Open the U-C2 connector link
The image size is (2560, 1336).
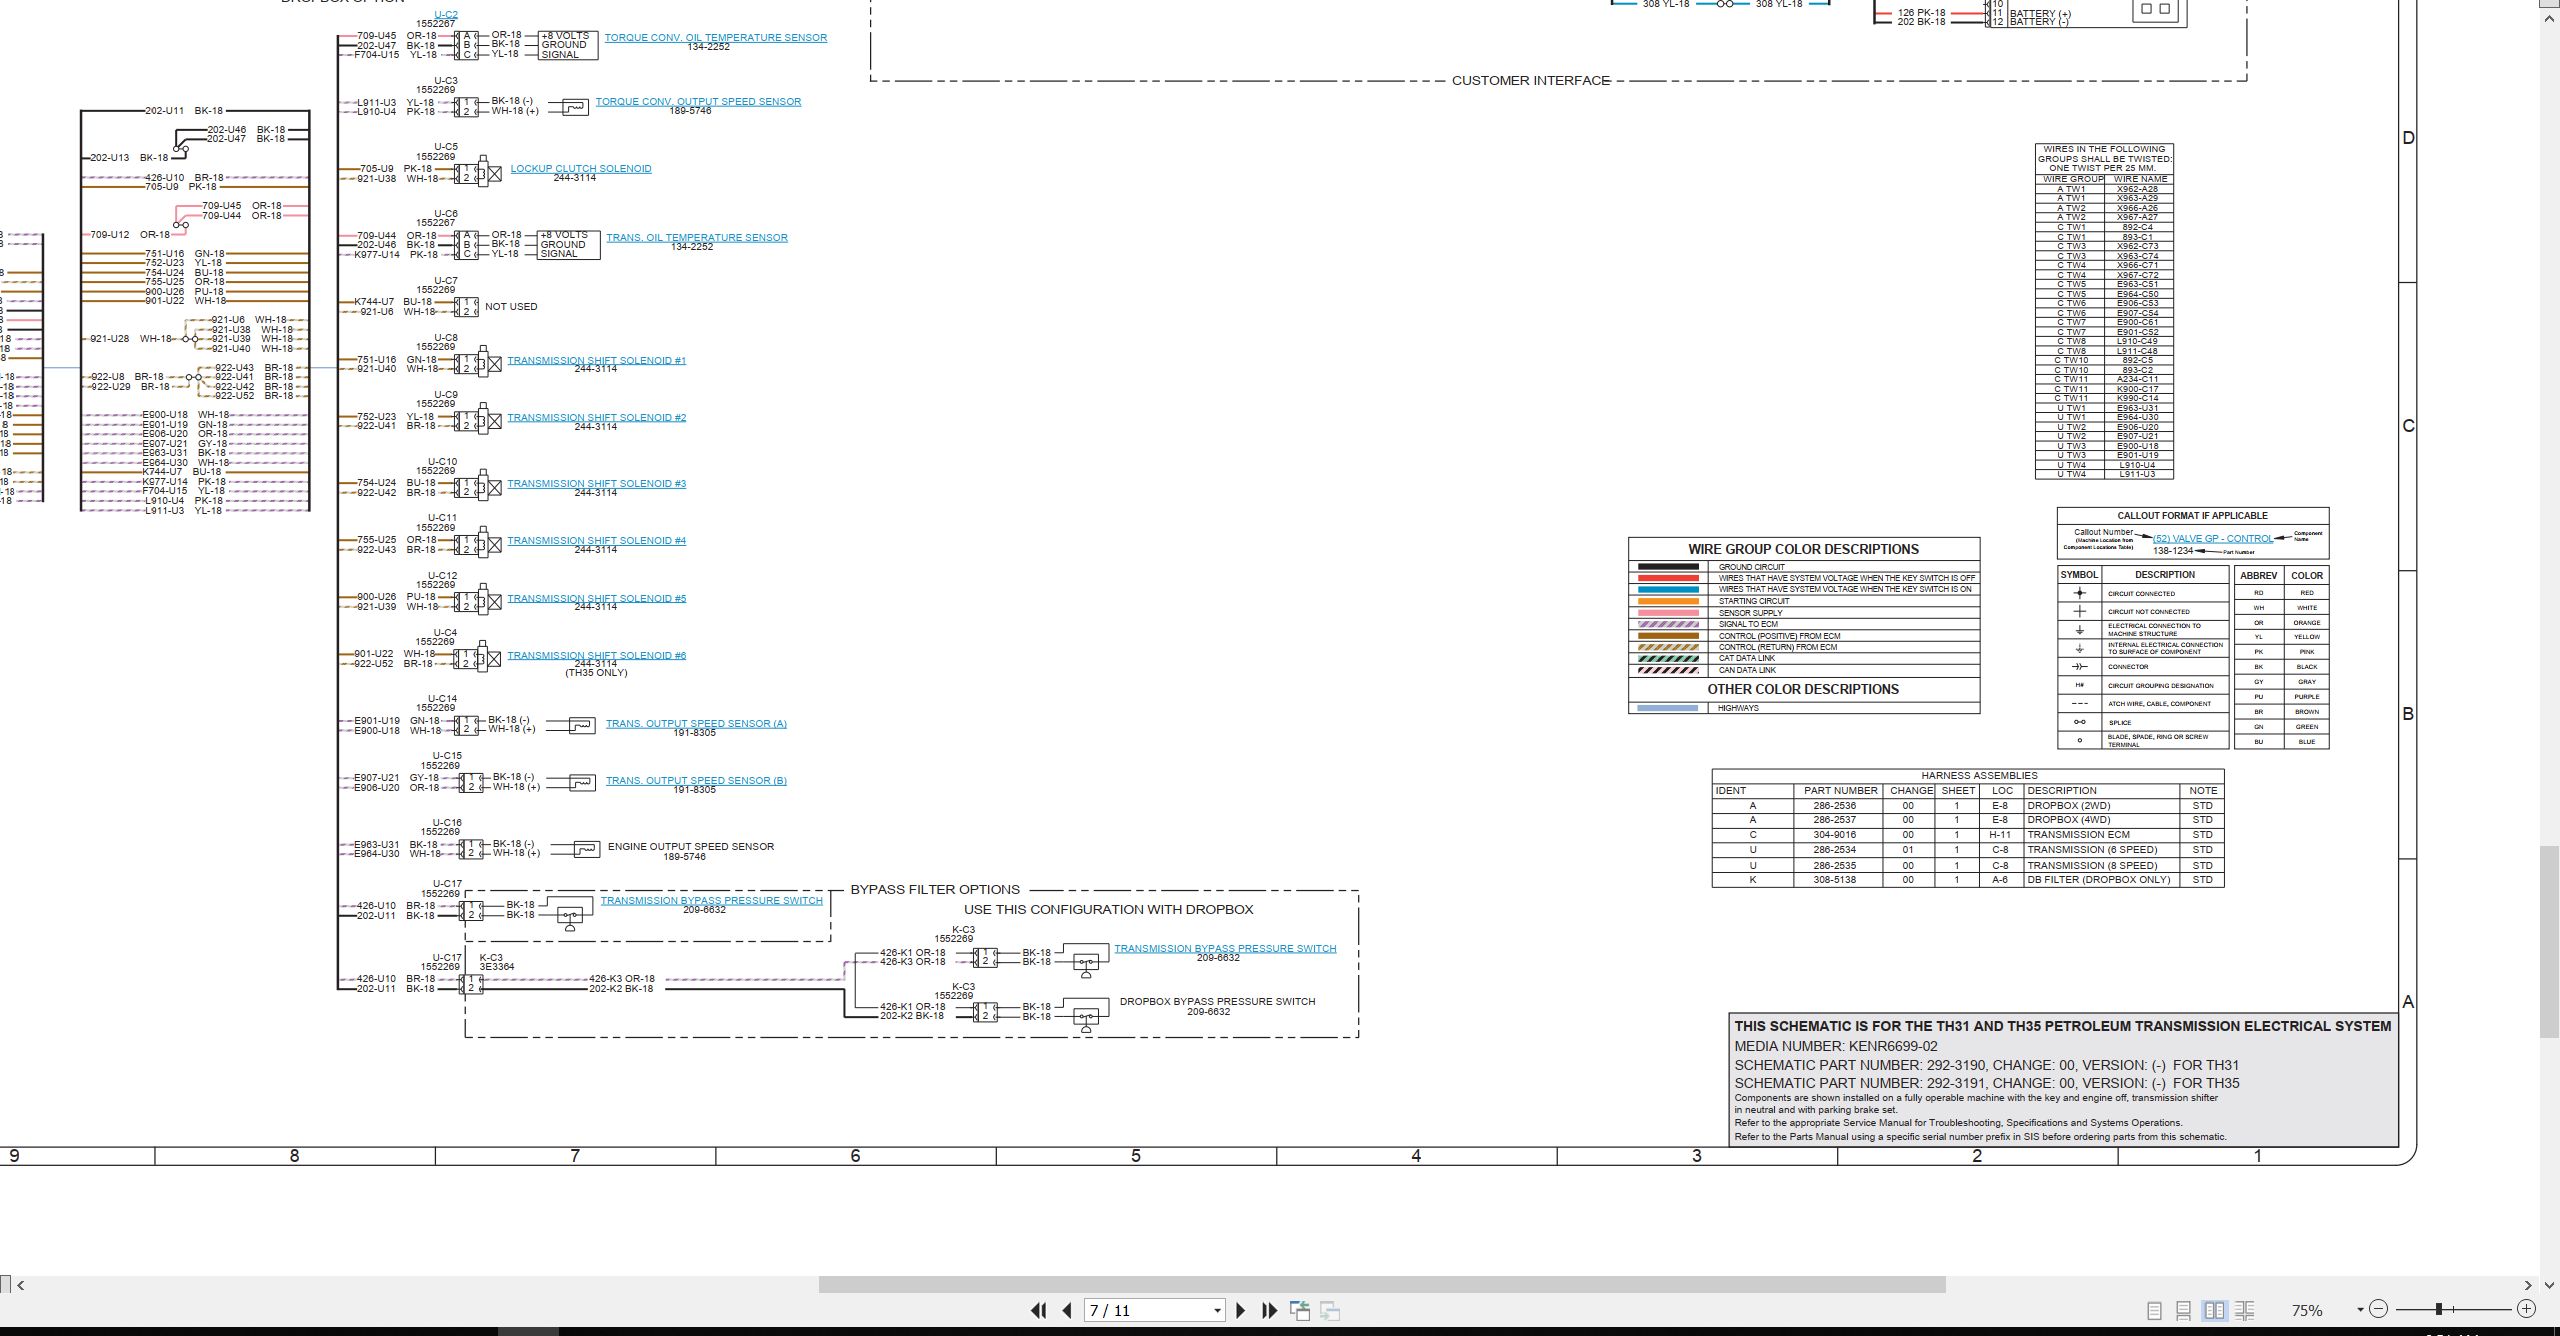446,15
